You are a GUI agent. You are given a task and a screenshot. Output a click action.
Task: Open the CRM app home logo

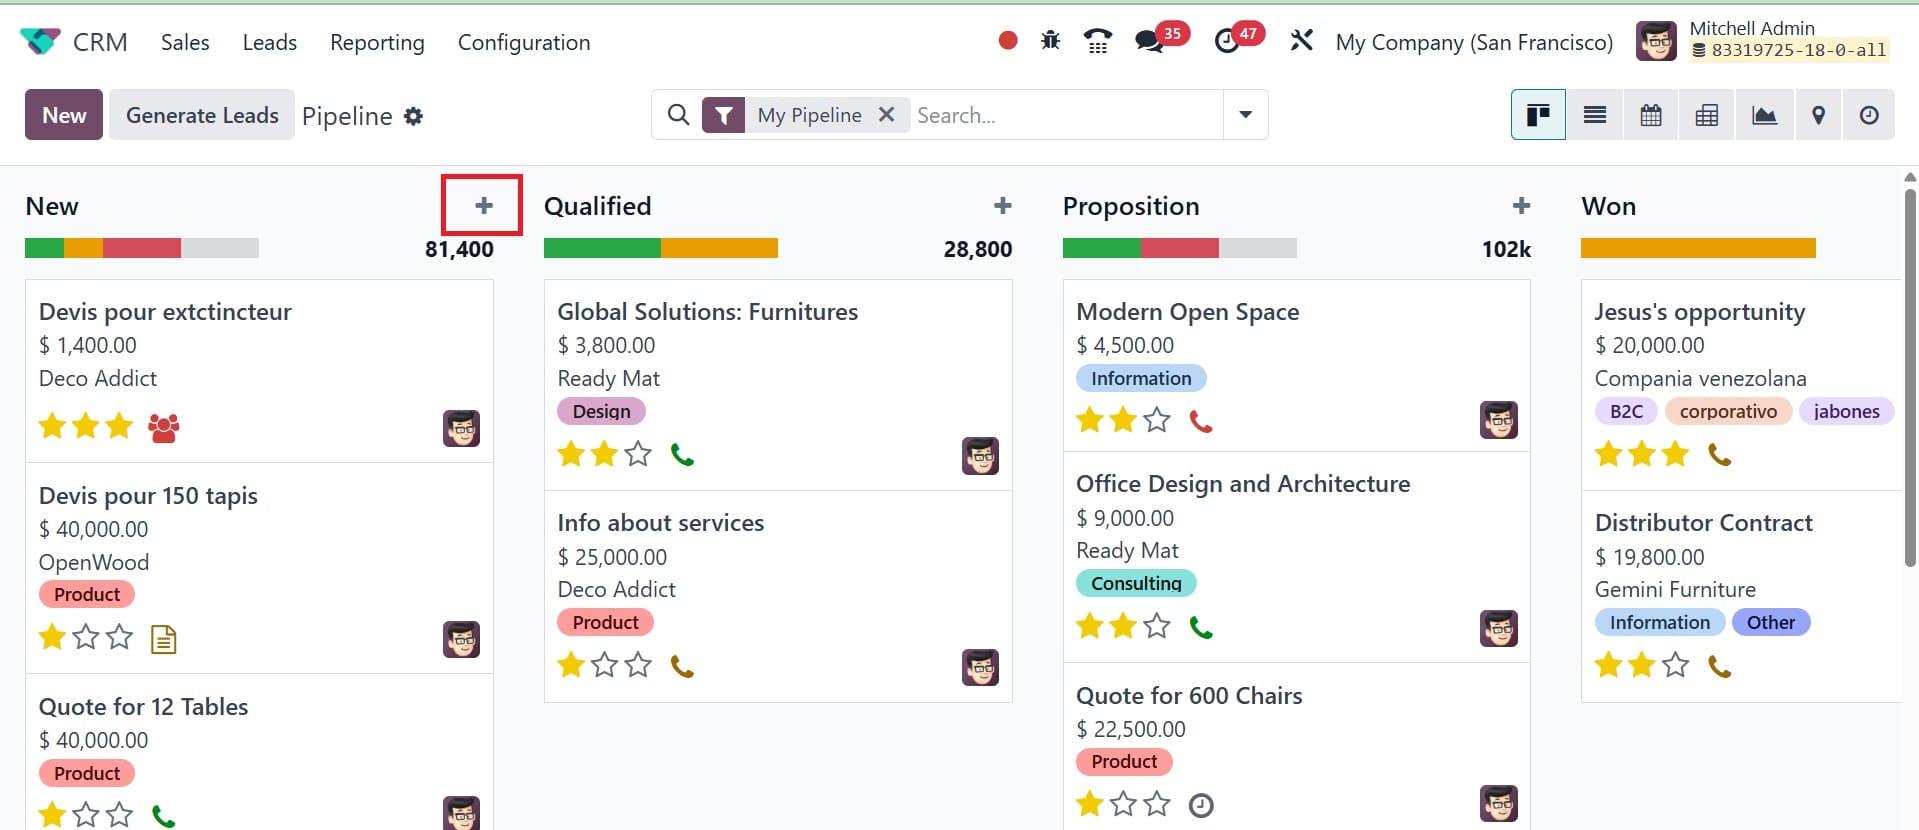pyautogui.click(x=40, y=42)
